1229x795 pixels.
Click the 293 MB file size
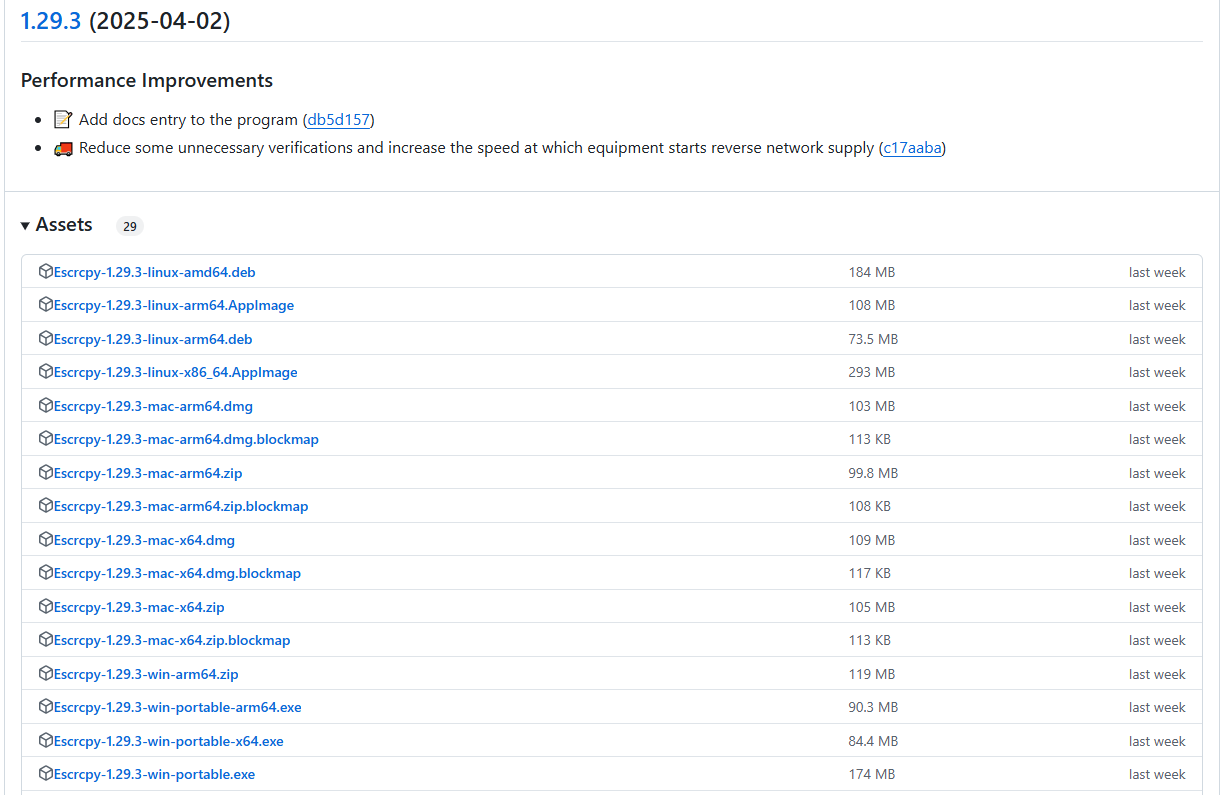click(872, 372)
